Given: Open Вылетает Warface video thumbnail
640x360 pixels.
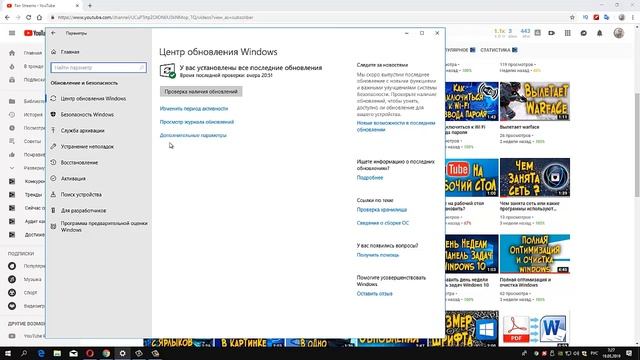Looking at the screenshot, I should click(x=535, y=101).
